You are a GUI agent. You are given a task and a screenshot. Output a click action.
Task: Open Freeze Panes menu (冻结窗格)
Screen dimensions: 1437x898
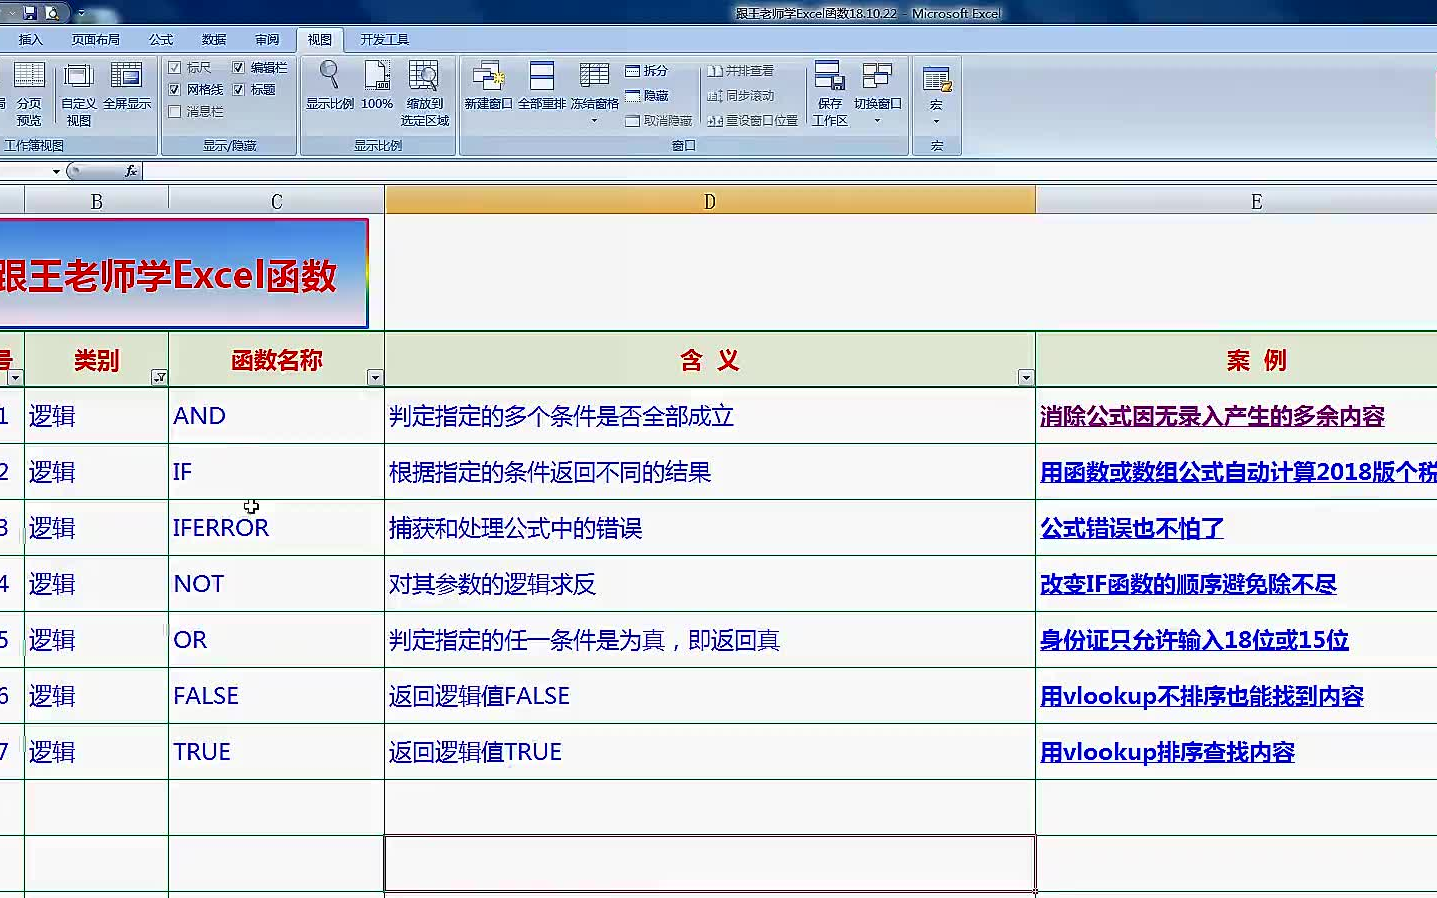click(594, 92)
